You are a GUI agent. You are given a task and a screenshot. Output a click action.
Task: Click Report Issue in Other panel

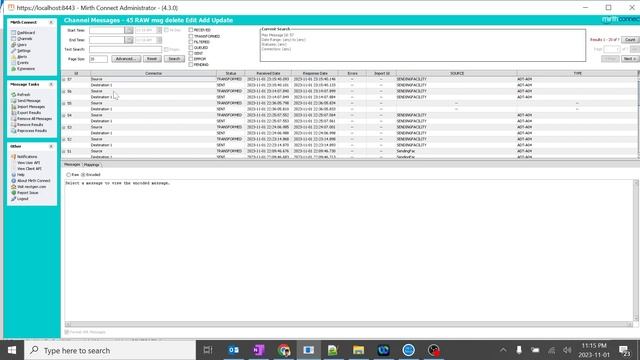[27, 193]
